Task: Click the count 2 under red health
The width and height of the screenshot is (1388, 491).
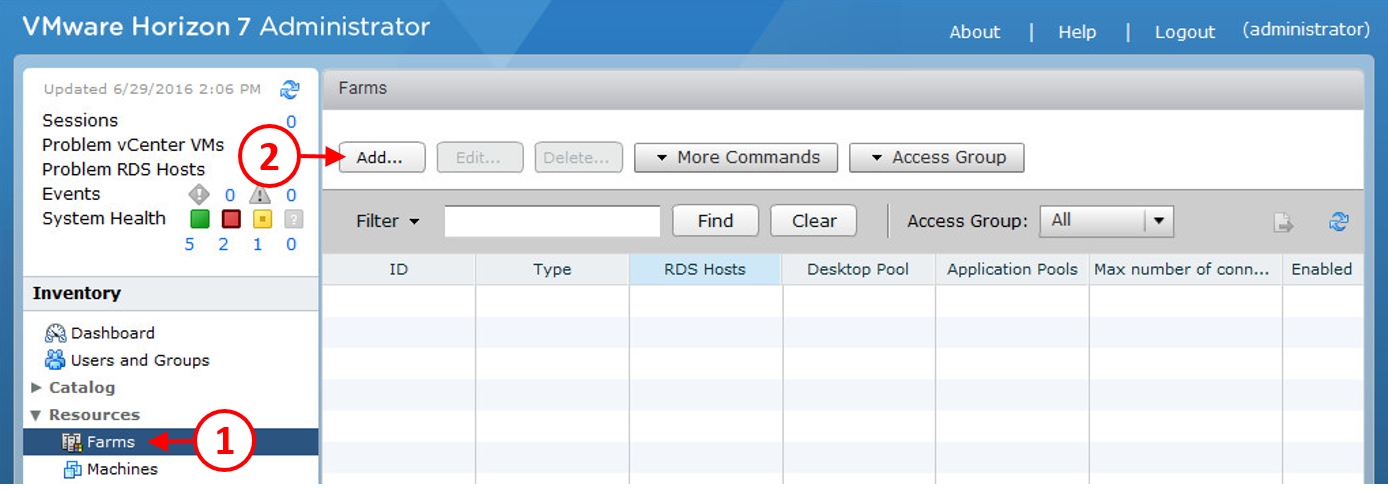Action: pos(223,244)
